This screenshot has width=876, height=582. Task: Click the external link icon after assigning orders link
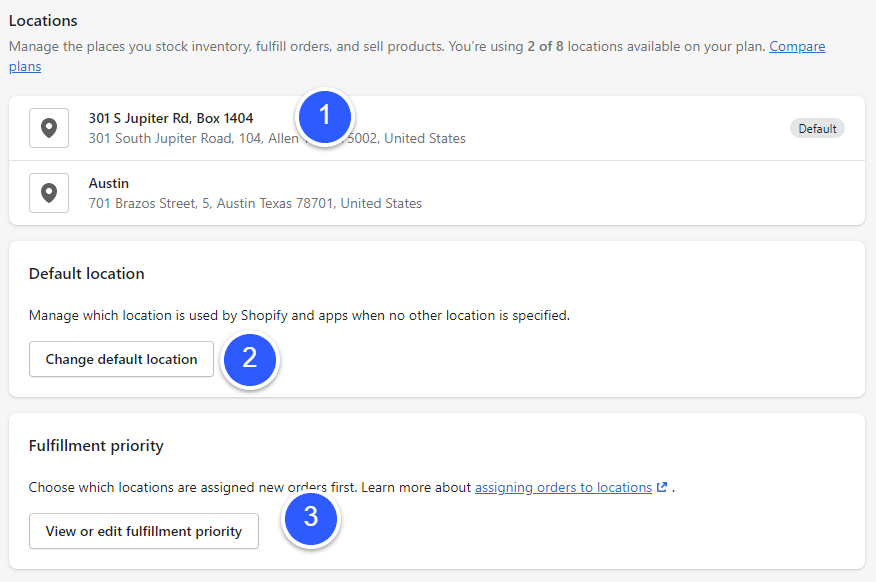661,487
